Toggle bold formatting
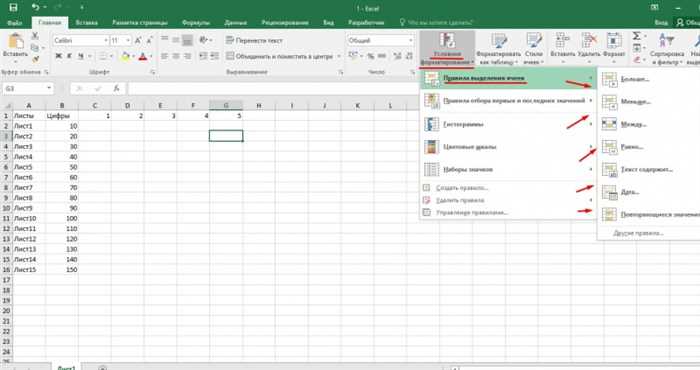 coord(58,56)
